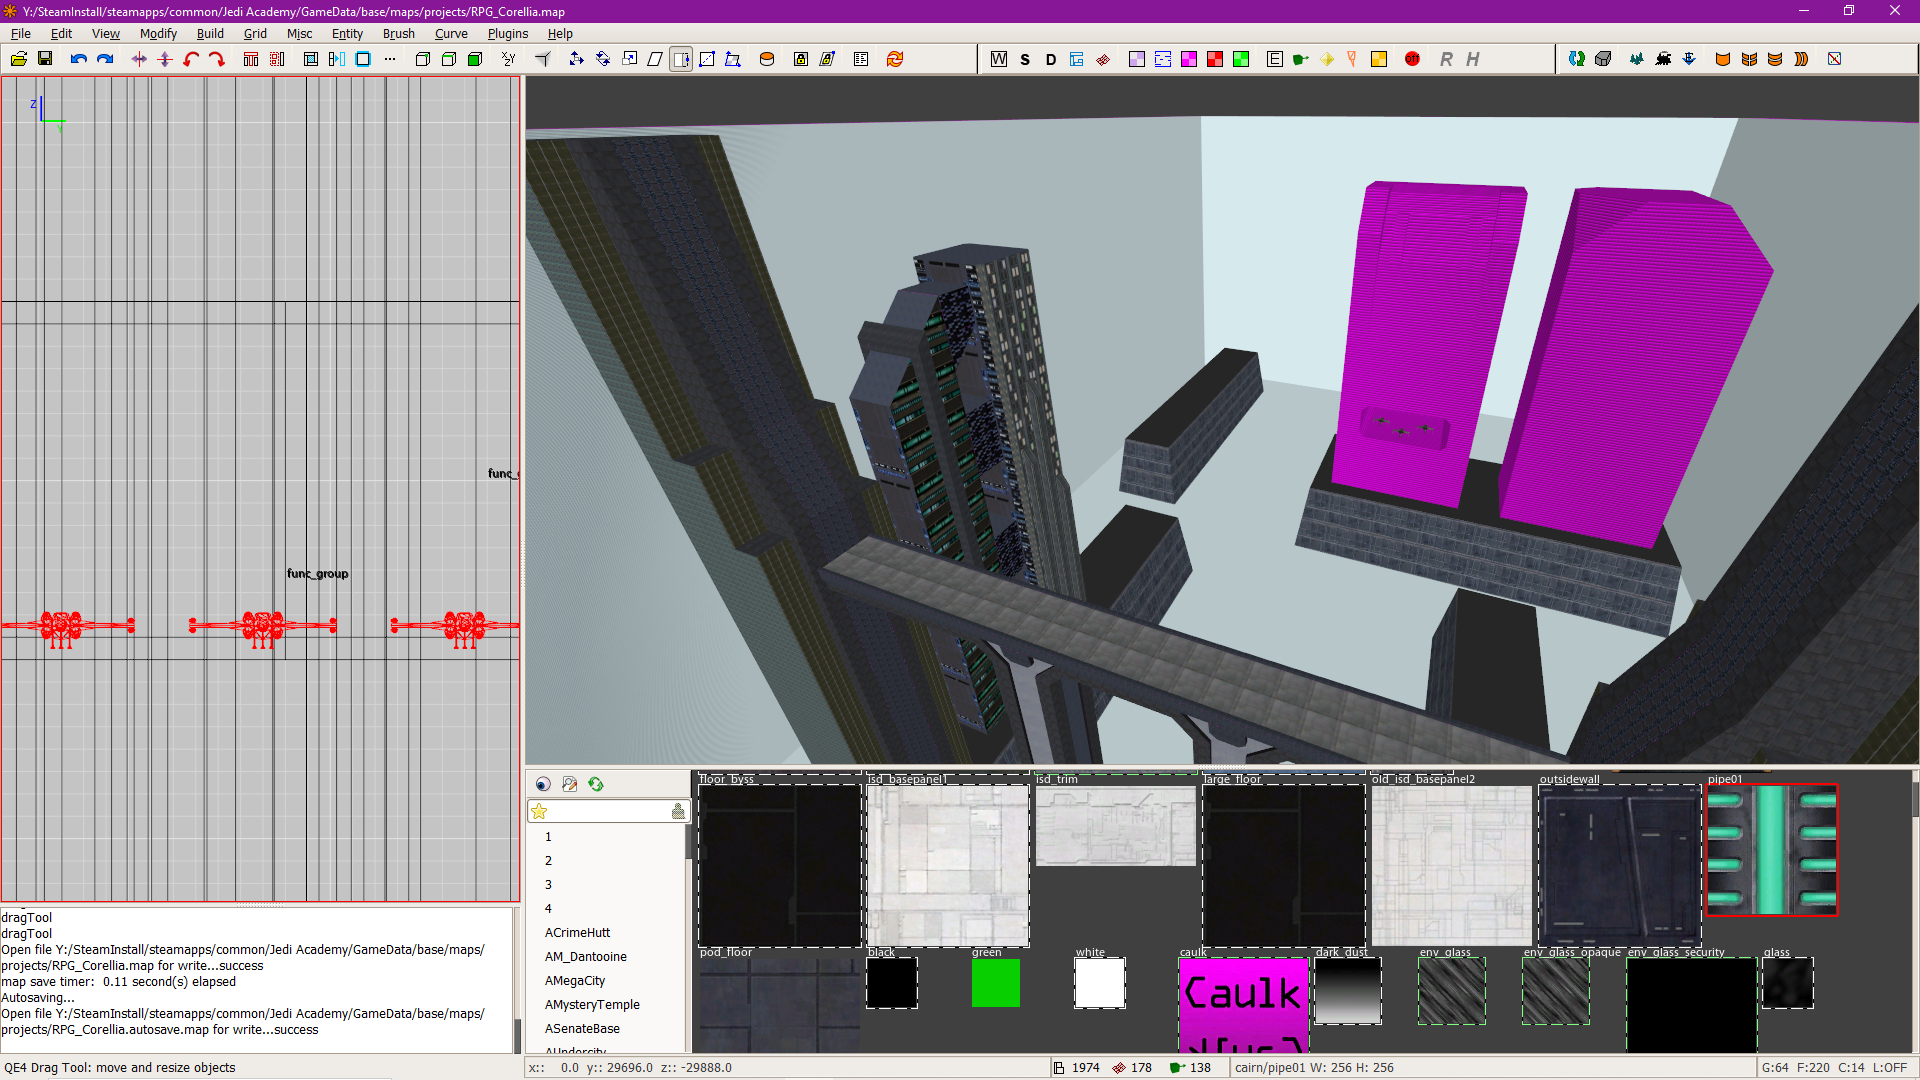
Task: Toggle the red checker filter
Action: [1215, 59]
